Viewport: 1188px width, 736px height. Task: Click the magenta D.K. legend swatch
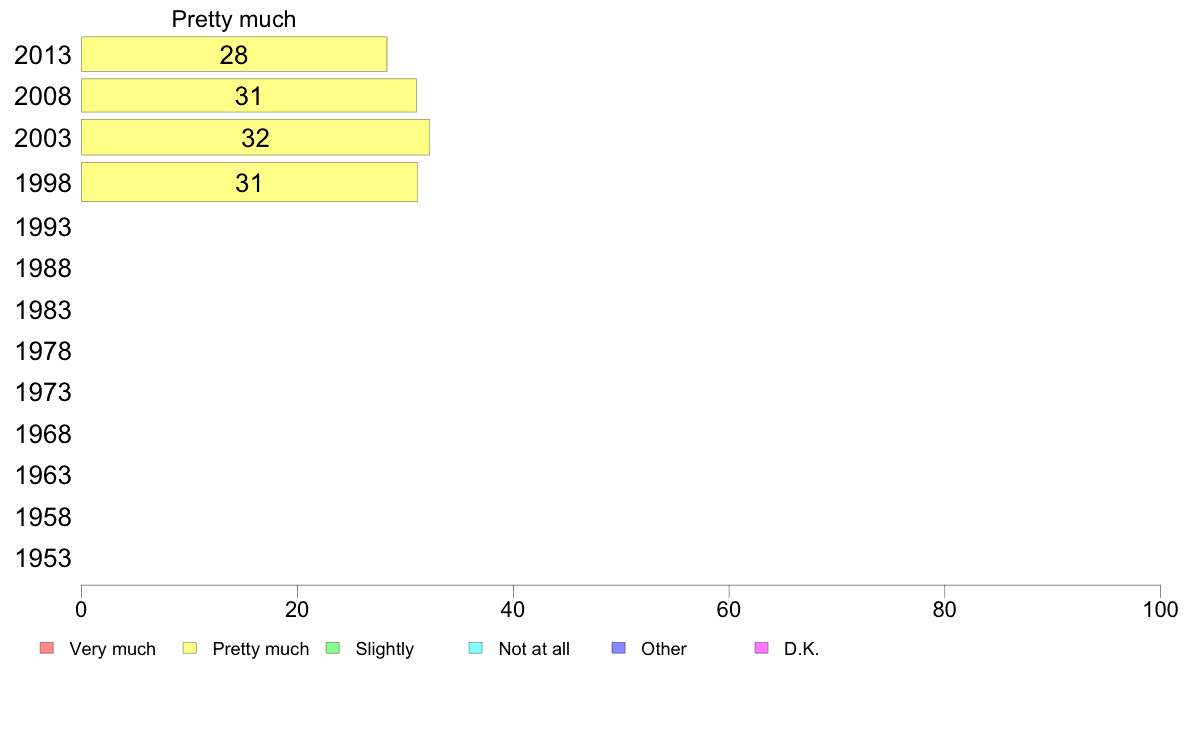point(761,648)
